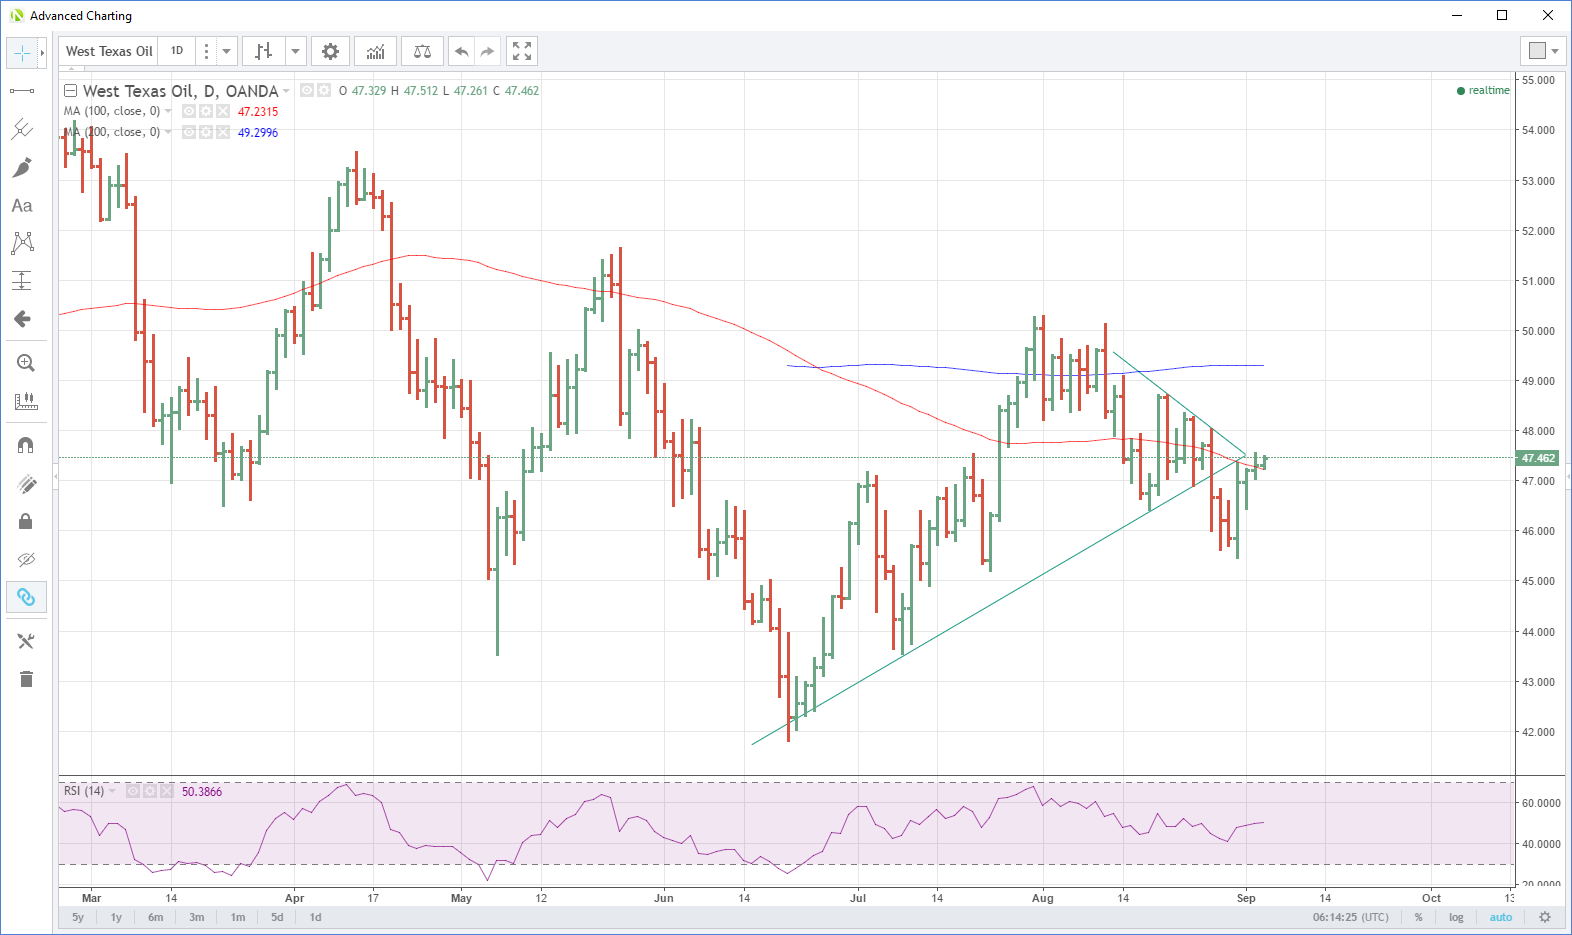Hide the MA 100 indicator
Image resolution: width=1572 pixels, height=935 pixels.
click(188, 111)
